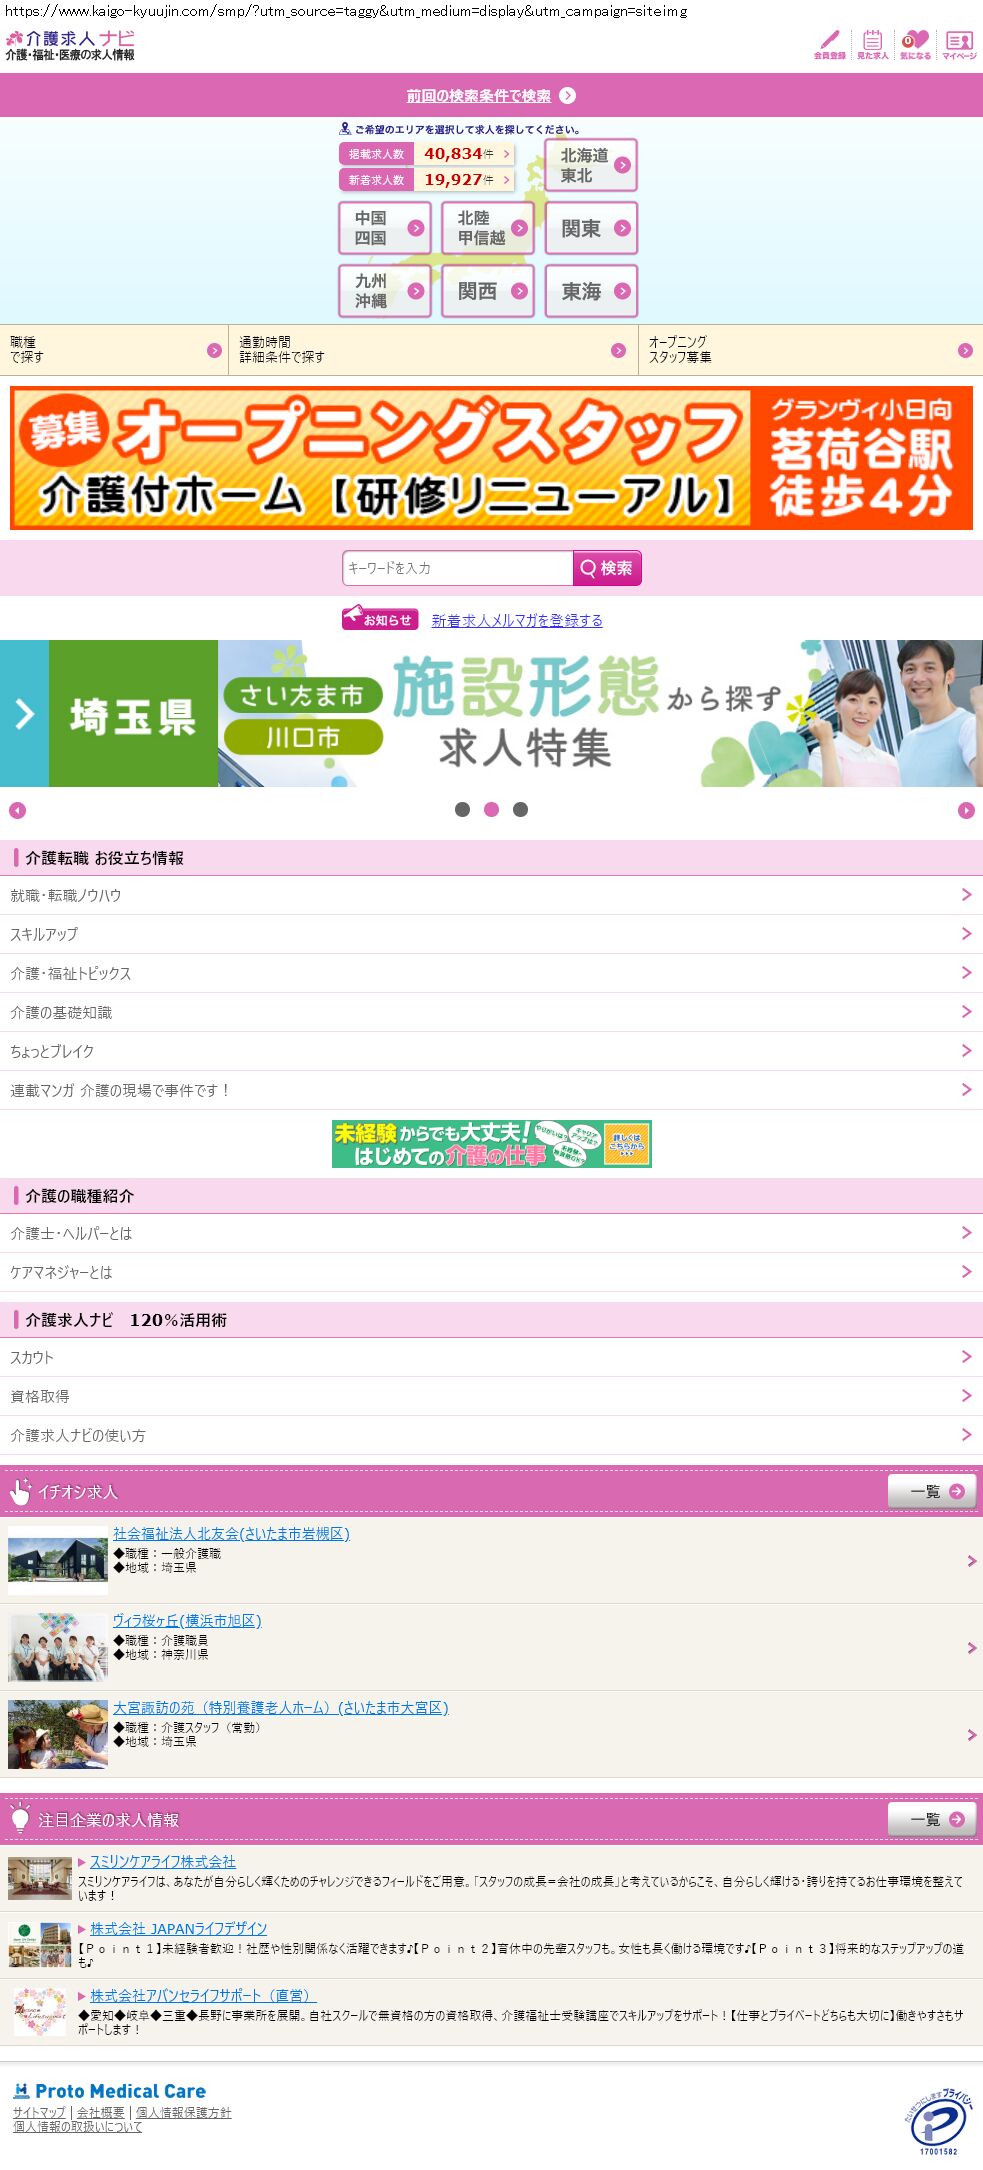Select the middle pink carousel dot
Viewport: 983px width, 2170px height.
[491, 809]
